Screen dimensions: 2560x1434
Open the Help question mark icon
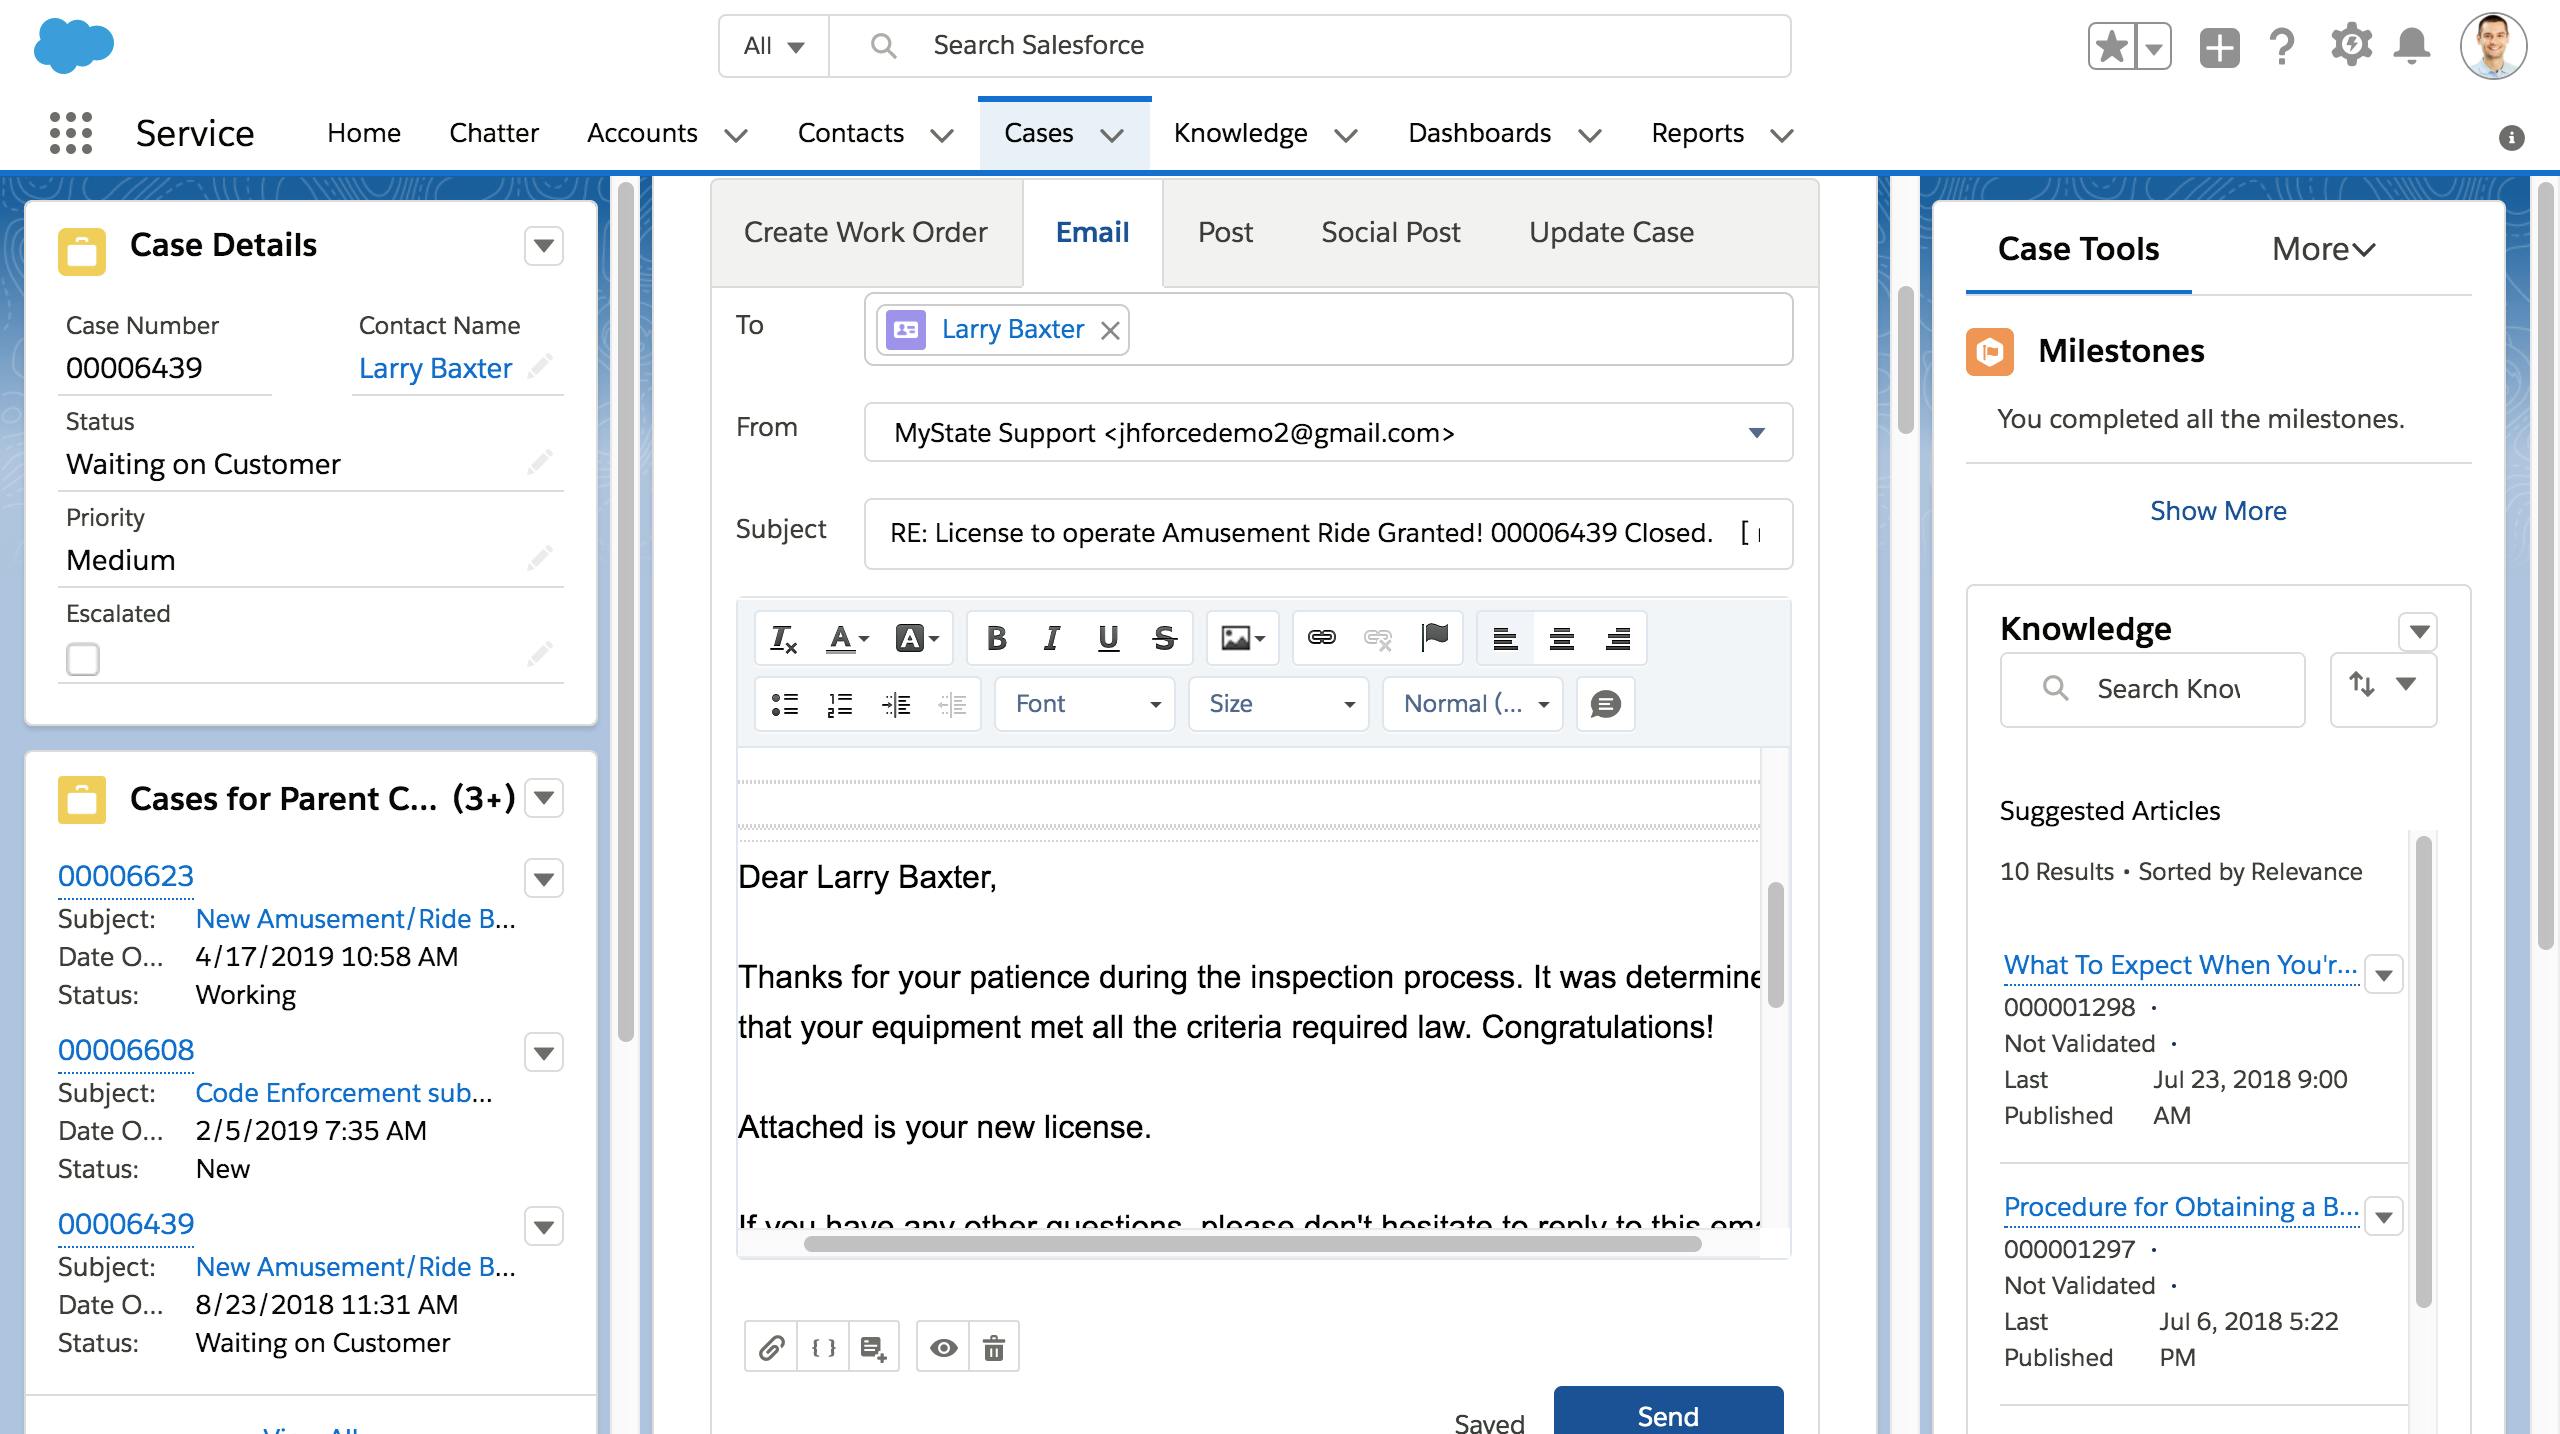coord(2282,47)
